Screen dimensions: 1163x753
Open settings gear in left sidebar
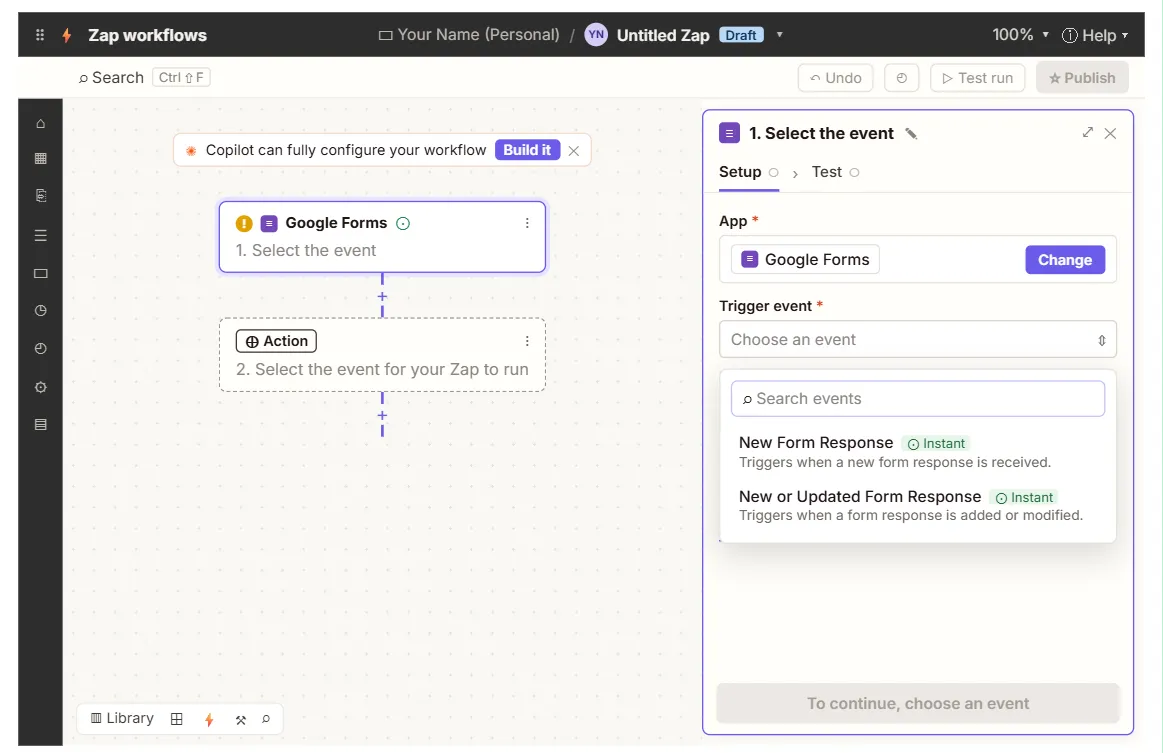(x=41, y=387)
